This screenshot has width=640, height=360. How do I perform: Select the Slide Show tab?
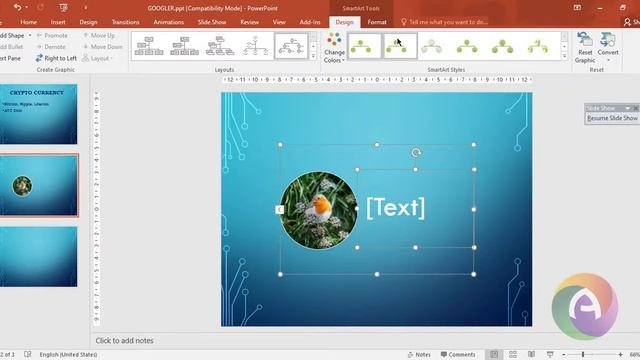(212, 22)
